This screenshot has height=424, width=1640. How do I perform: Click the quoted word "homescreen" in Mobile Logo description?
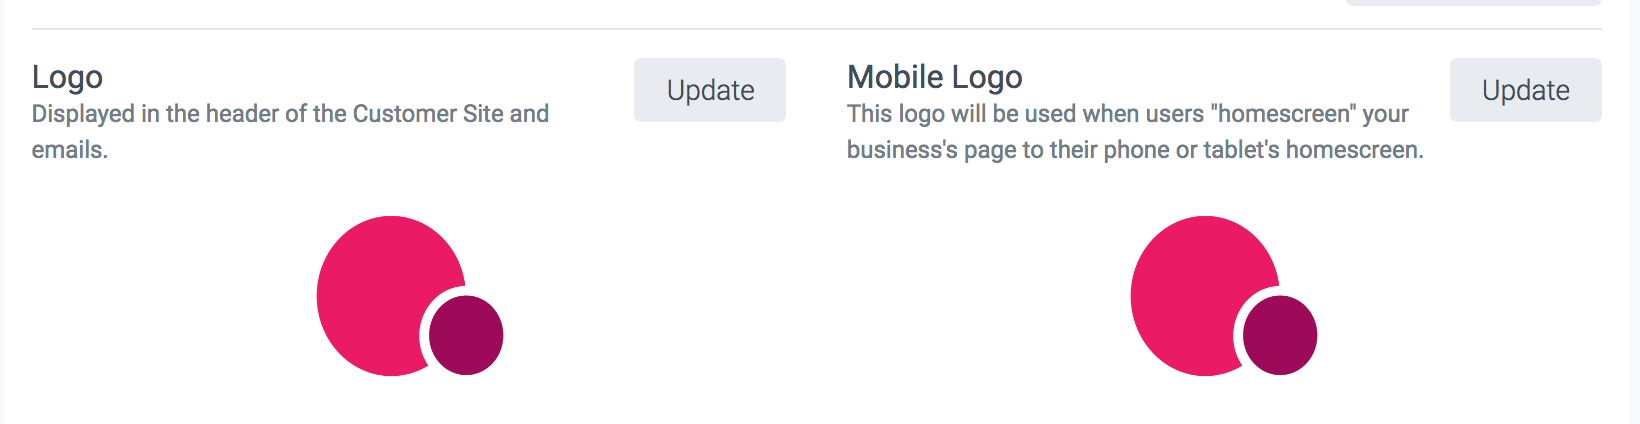1284,114
